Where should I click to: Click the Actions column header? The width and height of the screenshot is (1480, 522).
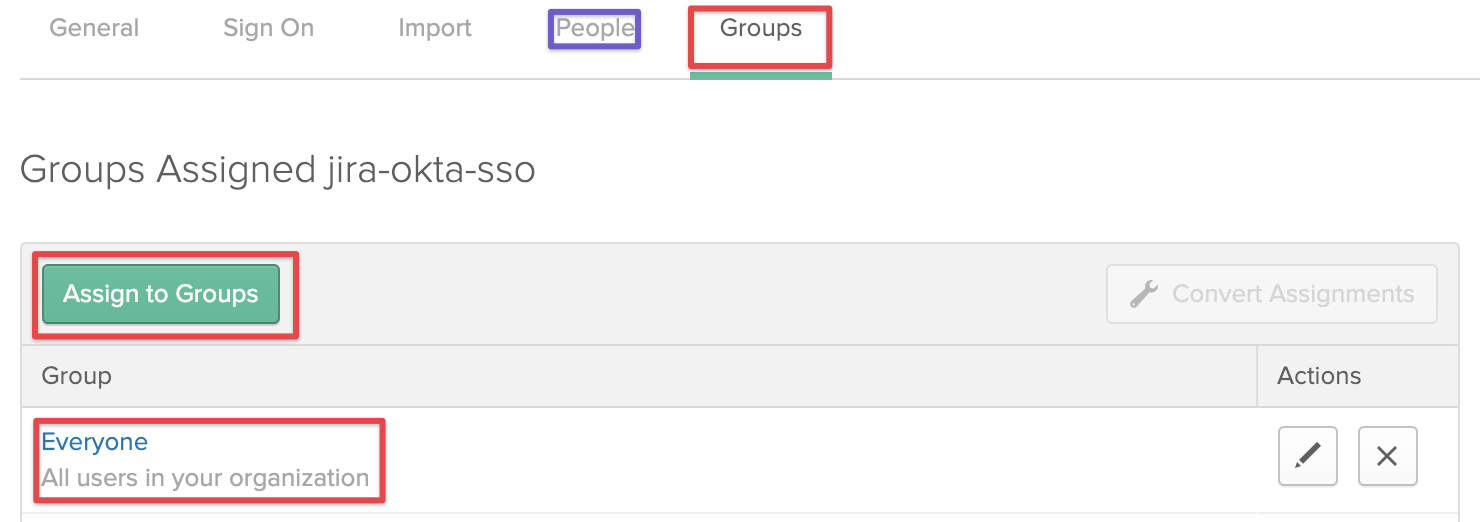(x=1319, y=376)
